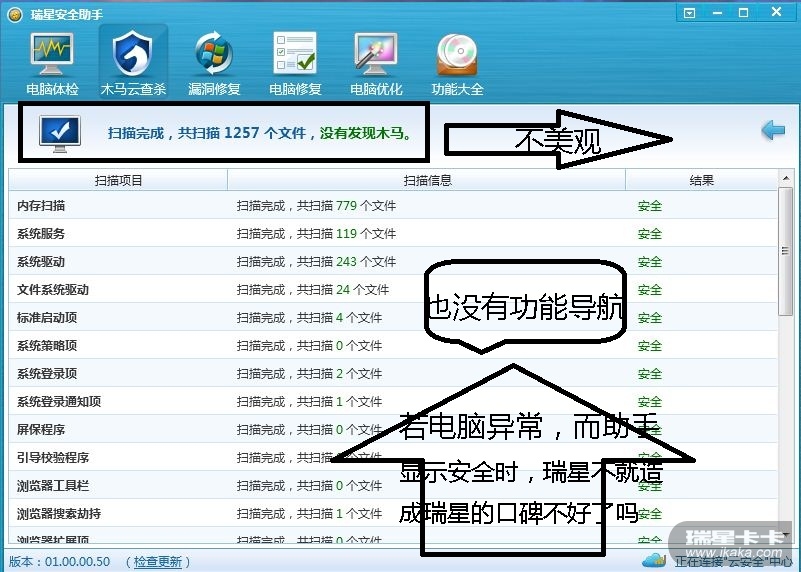Click the version label 01.00.00.50
The height and width of the screenshot is (572, 801).
[77, 562]
